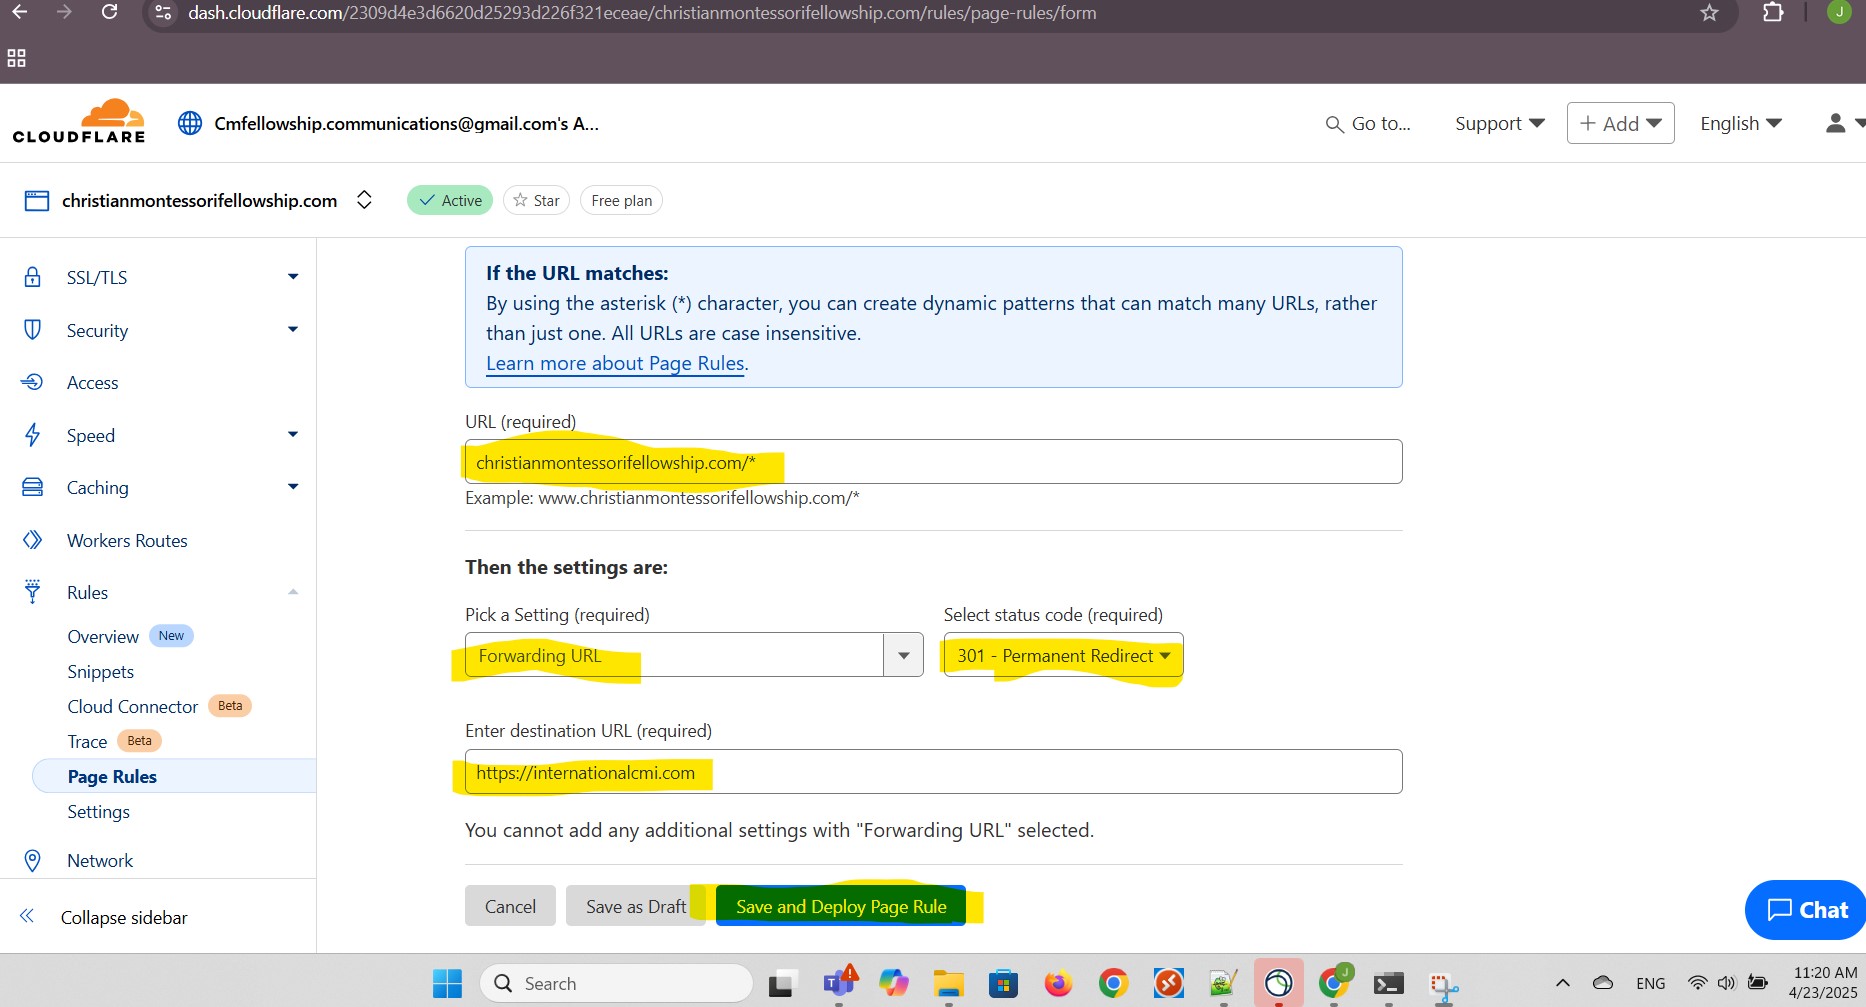Viewport: 1866px width, 1007px height.
Task: Click Save as Draft
Action: click(636, 906)
